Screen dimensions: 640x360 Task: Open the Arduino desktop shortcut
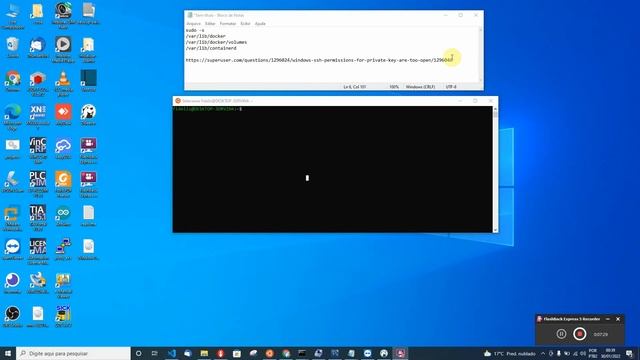63,215
